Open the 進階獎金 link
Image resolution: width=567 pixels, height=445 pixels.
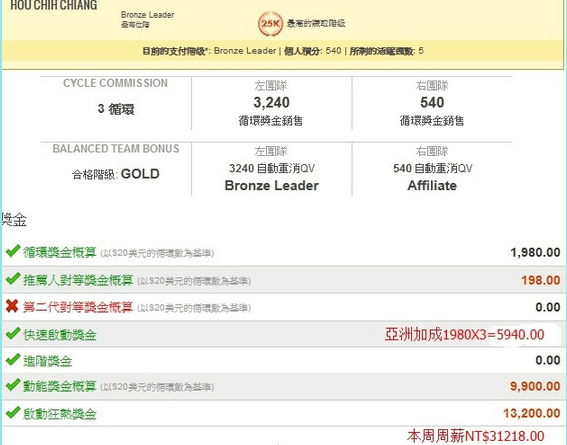tap(47, 361)
